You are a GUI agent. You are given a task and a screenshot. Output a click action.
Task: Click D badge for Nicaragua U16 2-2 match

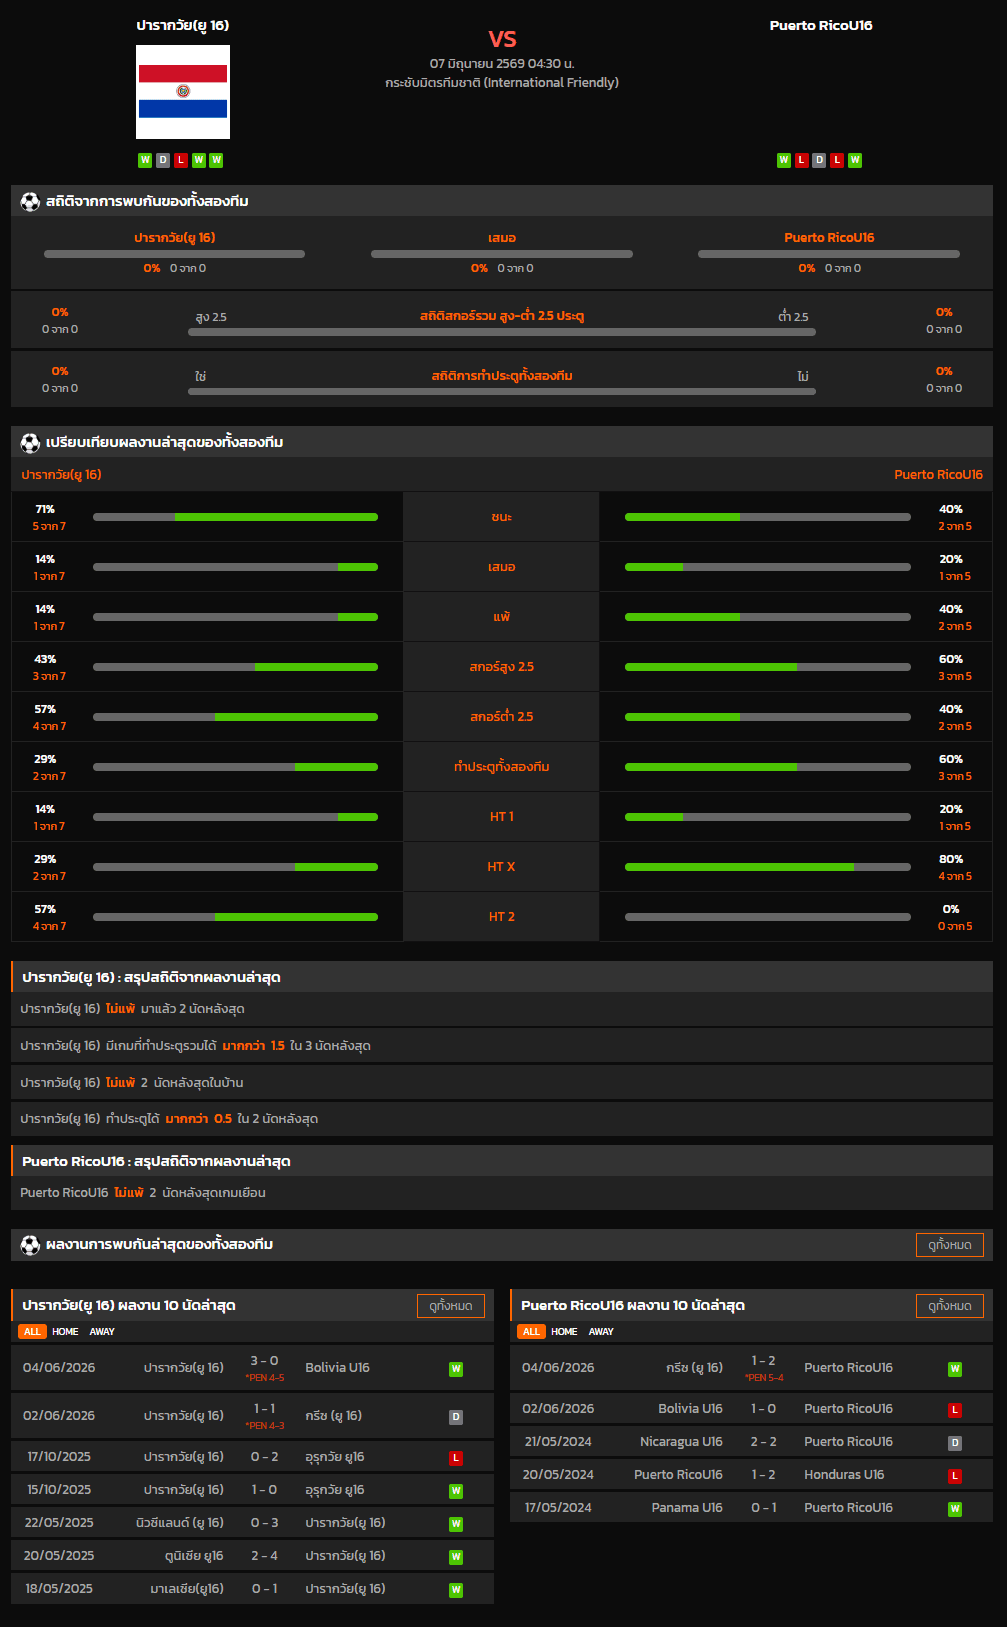pyautogui.click(x=955, y=1443)
